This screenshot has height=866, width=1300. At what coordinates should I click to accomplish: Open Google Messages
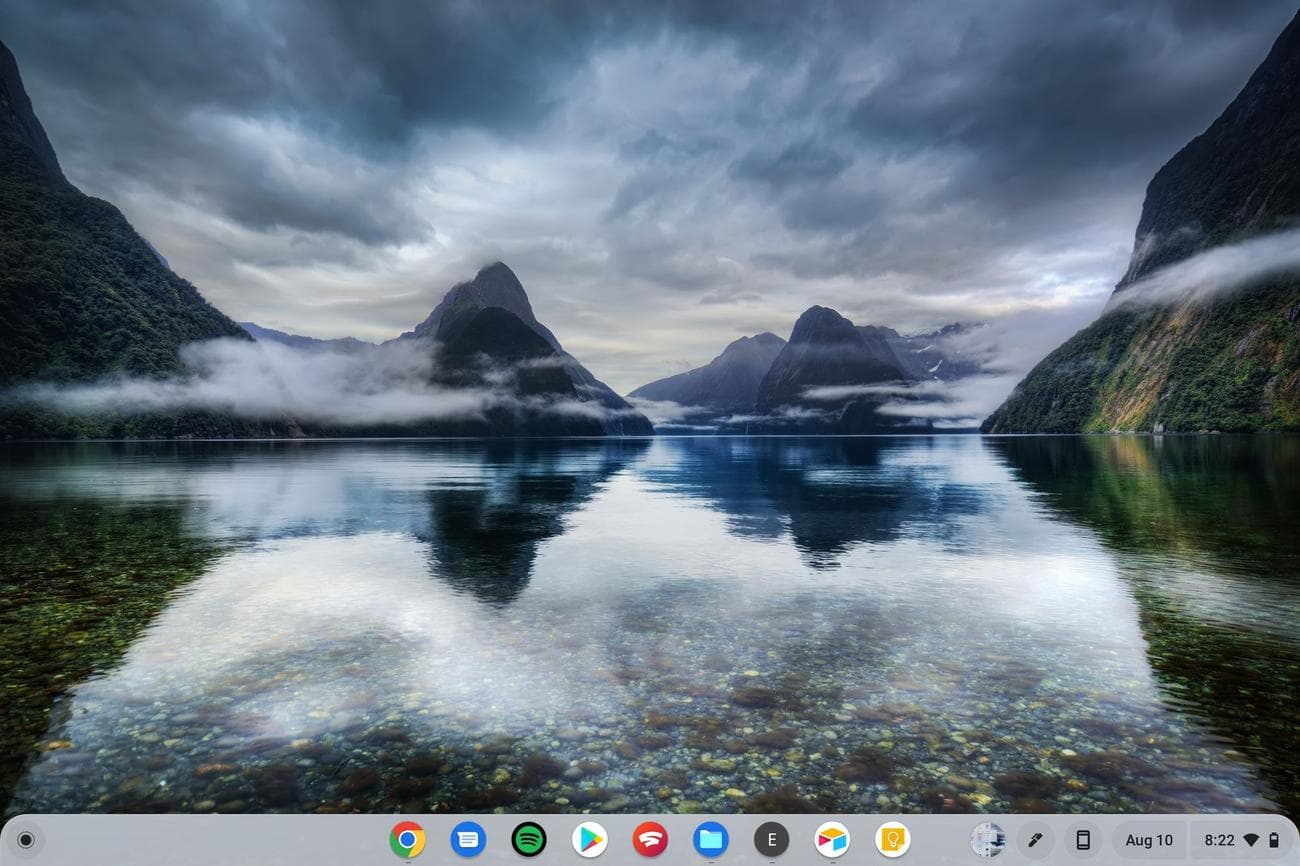468,840
